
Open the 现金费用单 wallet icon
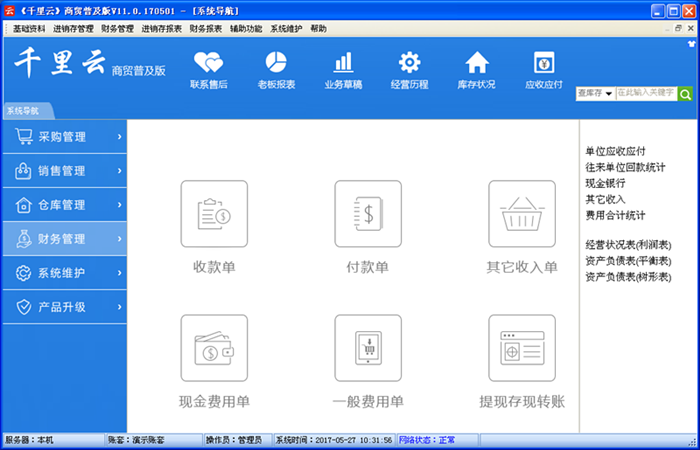214,348
